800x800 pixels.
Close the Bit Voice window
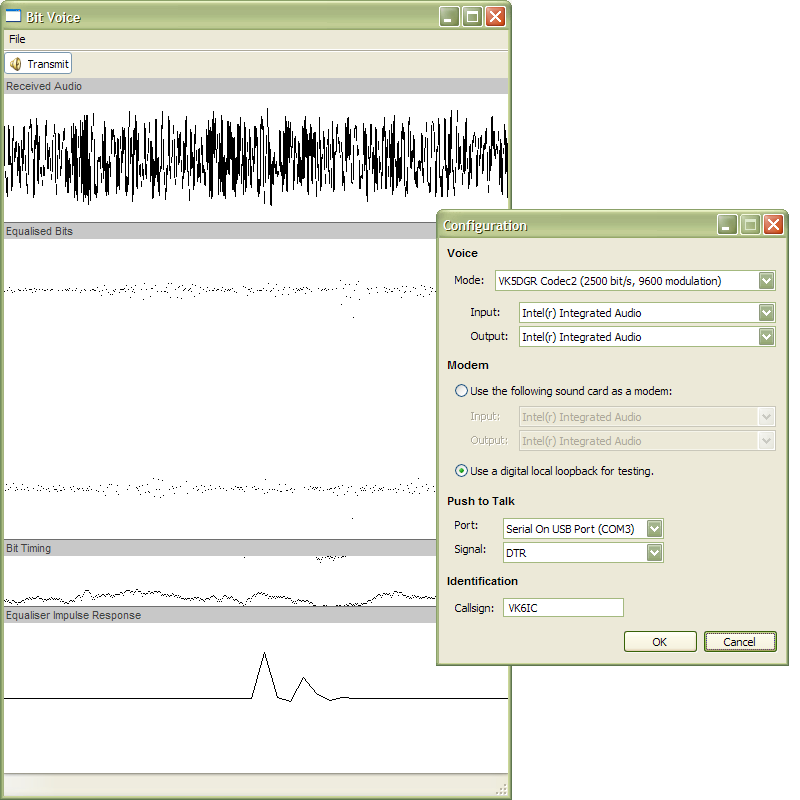point(495,17)
